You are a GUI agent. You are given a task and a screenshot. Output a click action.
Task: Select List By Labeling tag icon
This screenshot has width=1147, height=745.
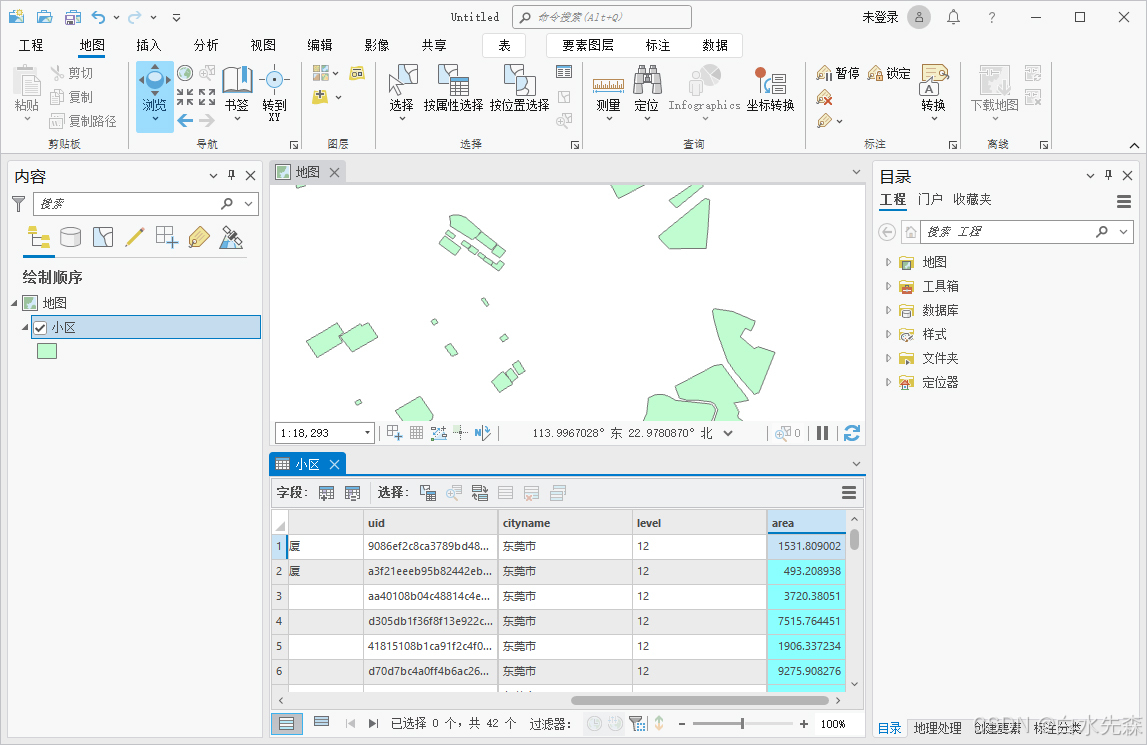198,237
